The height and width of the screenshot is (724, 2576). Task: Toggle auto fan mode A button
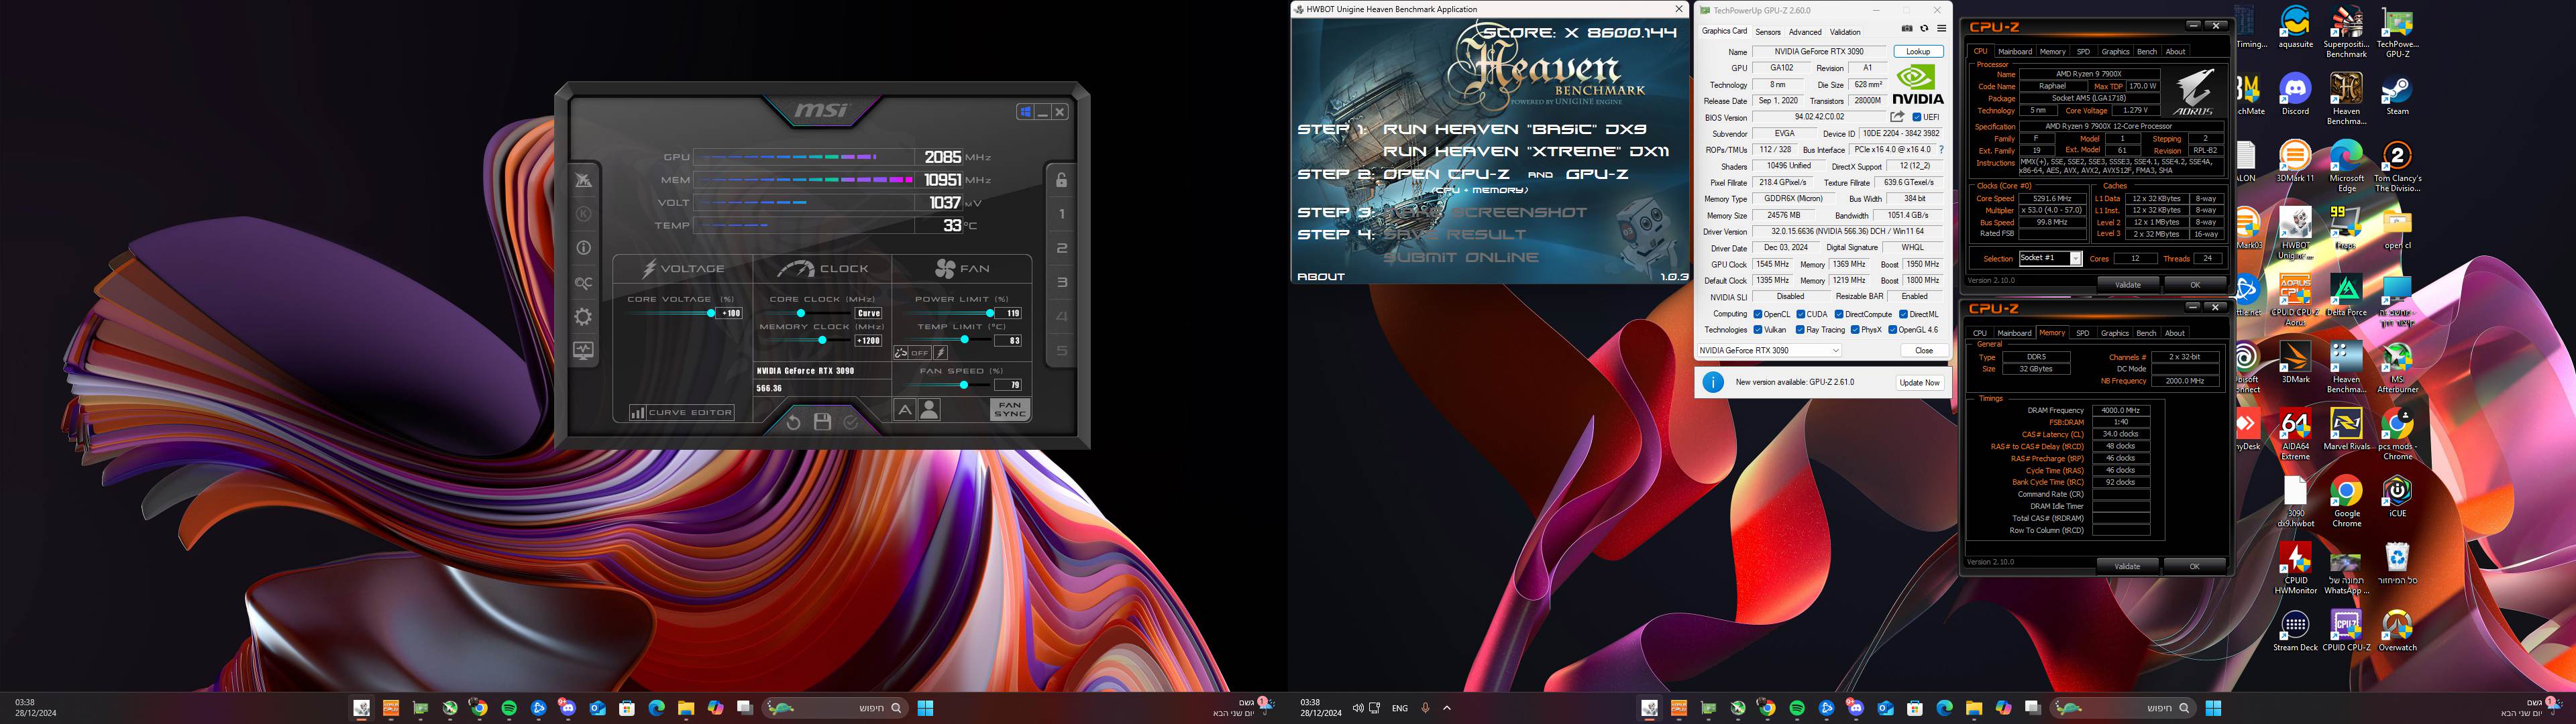(904, 409)
